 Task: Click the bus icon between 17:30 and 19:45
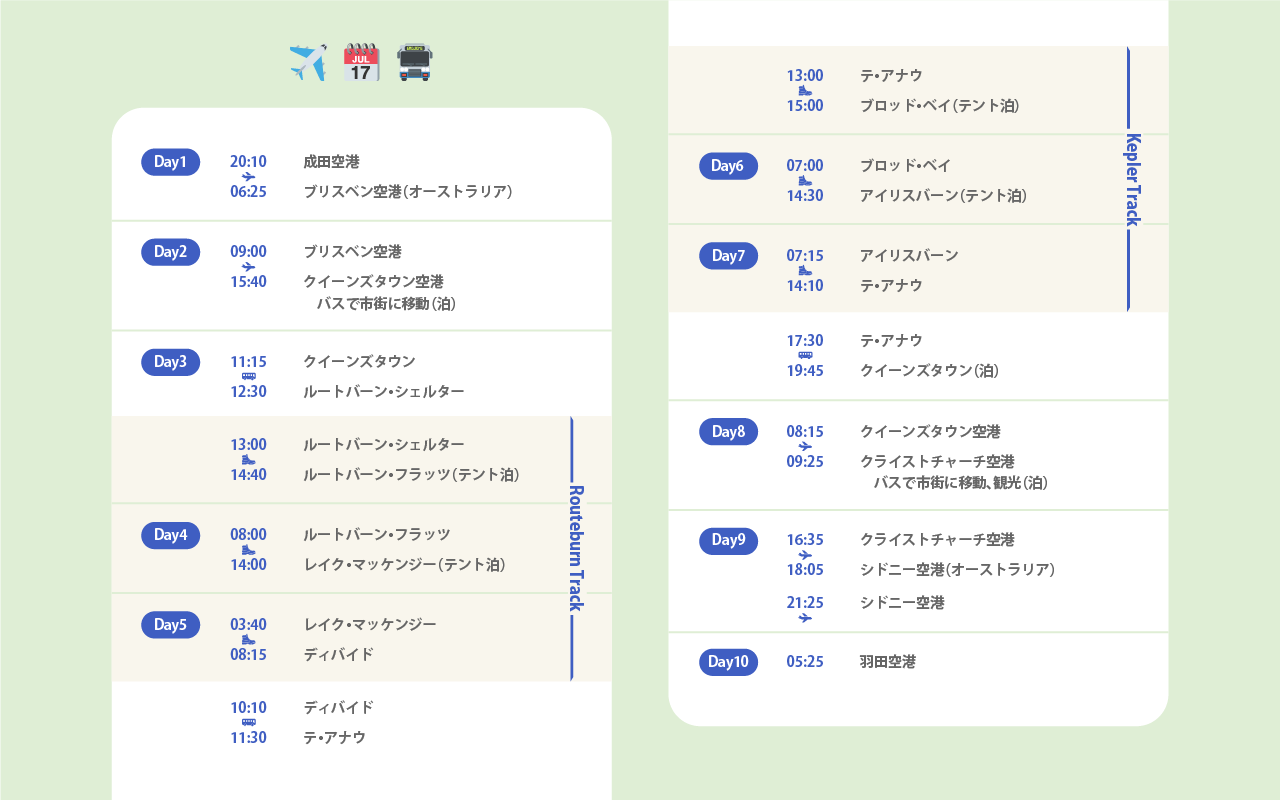point(805,355)
